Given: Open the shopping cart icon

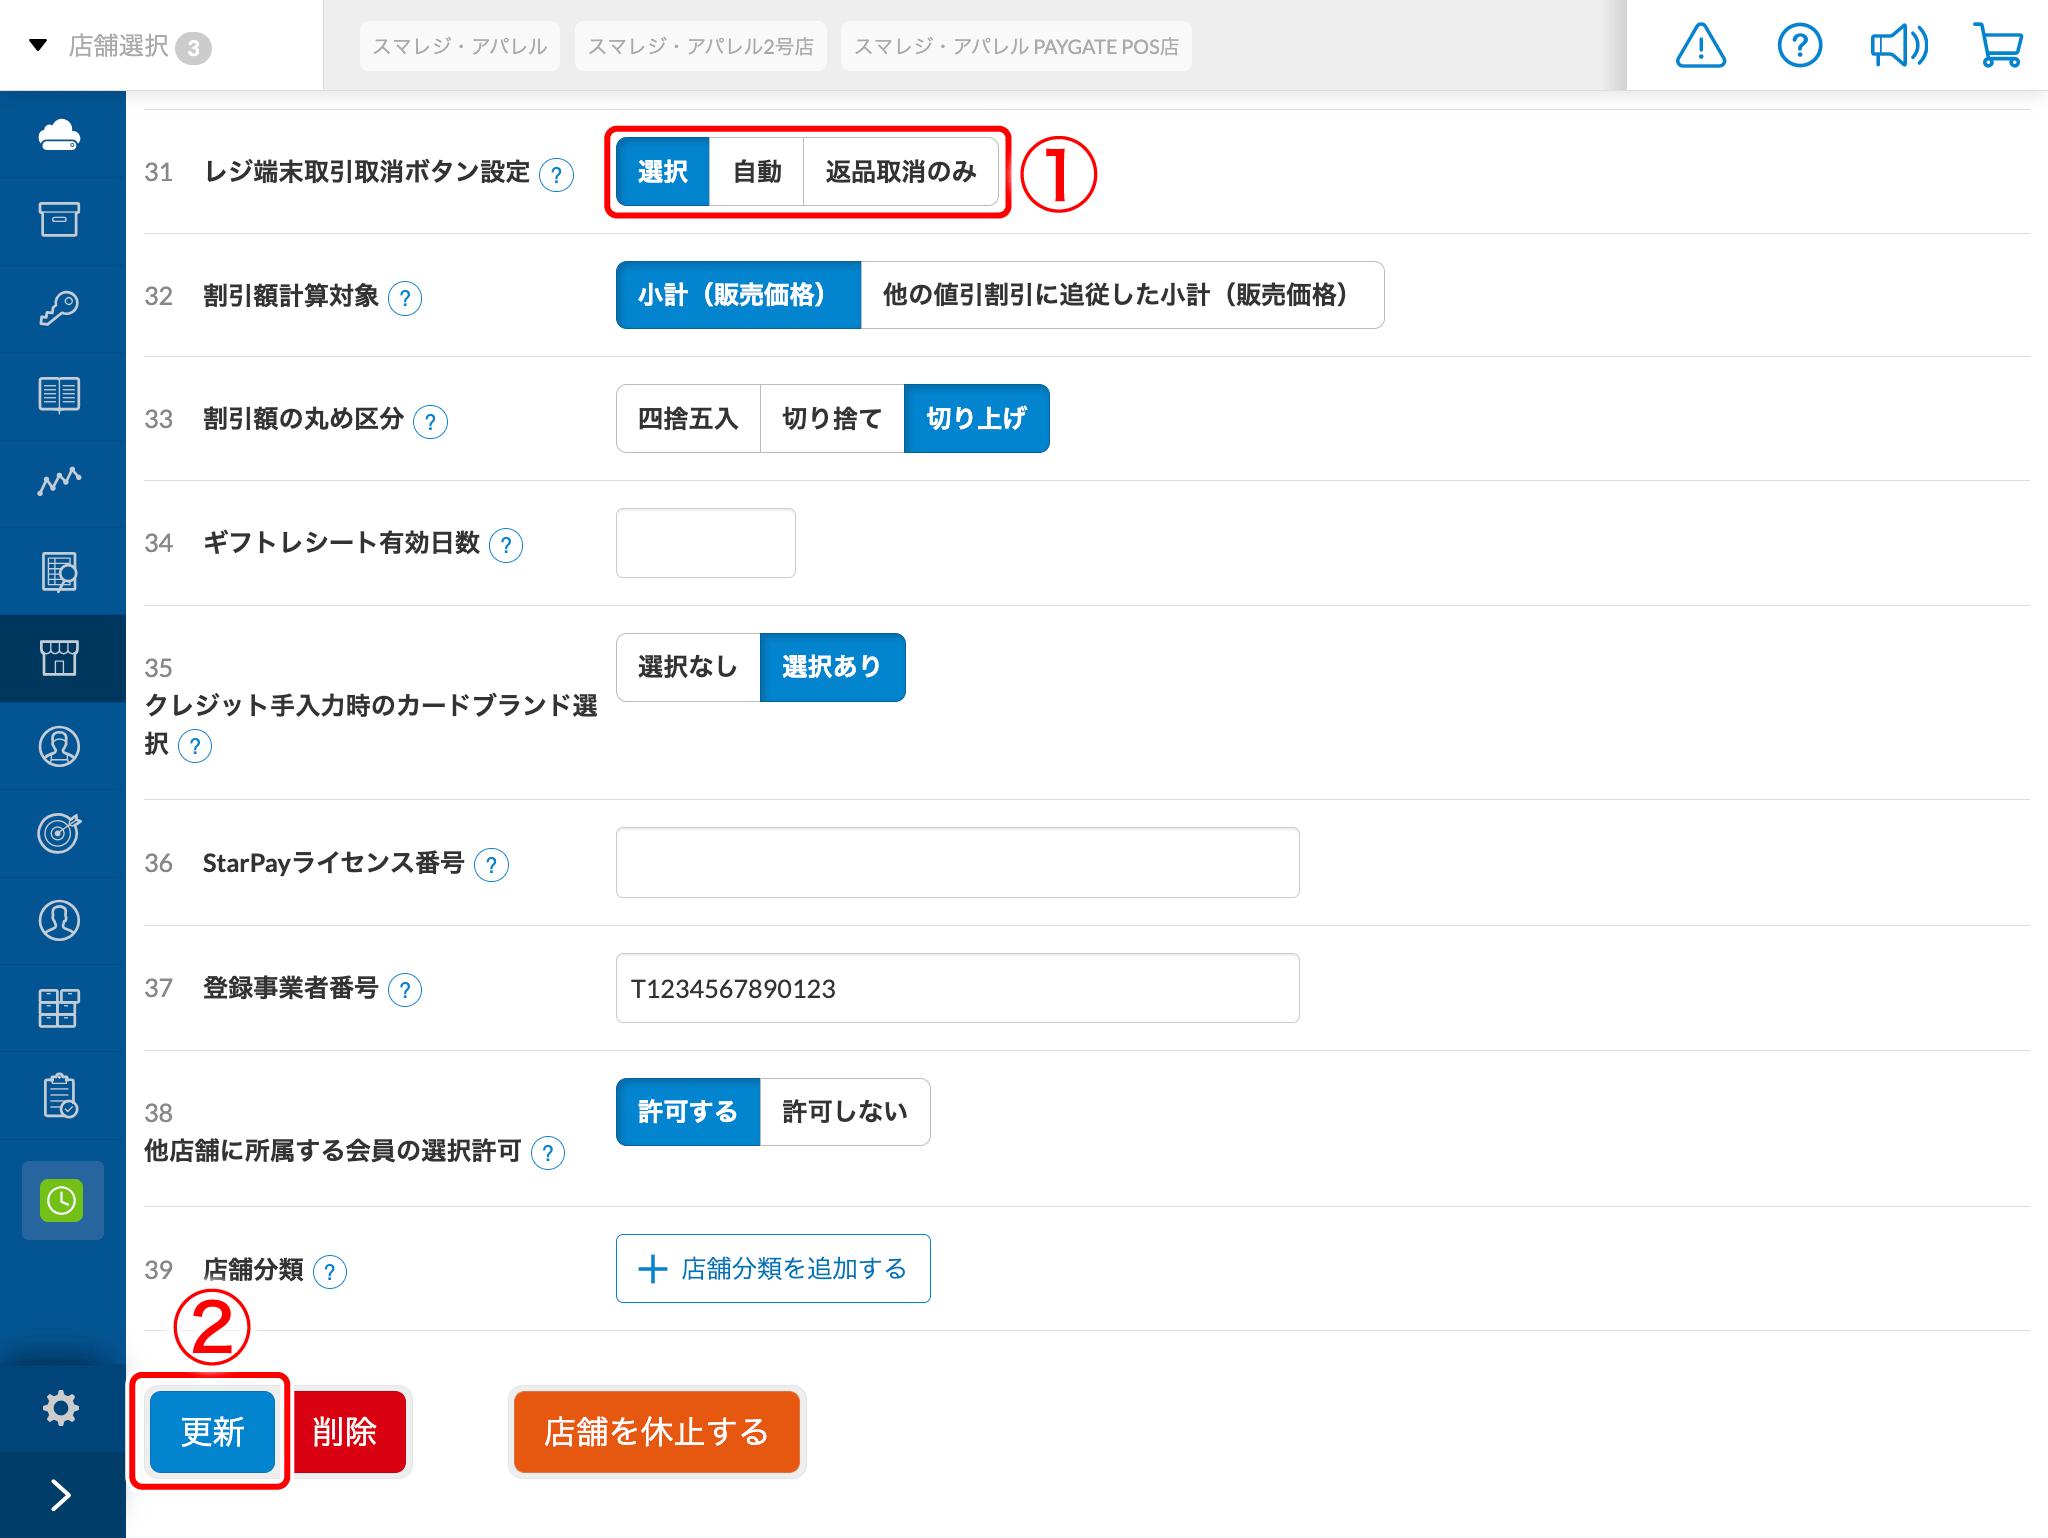Looking at the screenshot, I should point(1998,46).
